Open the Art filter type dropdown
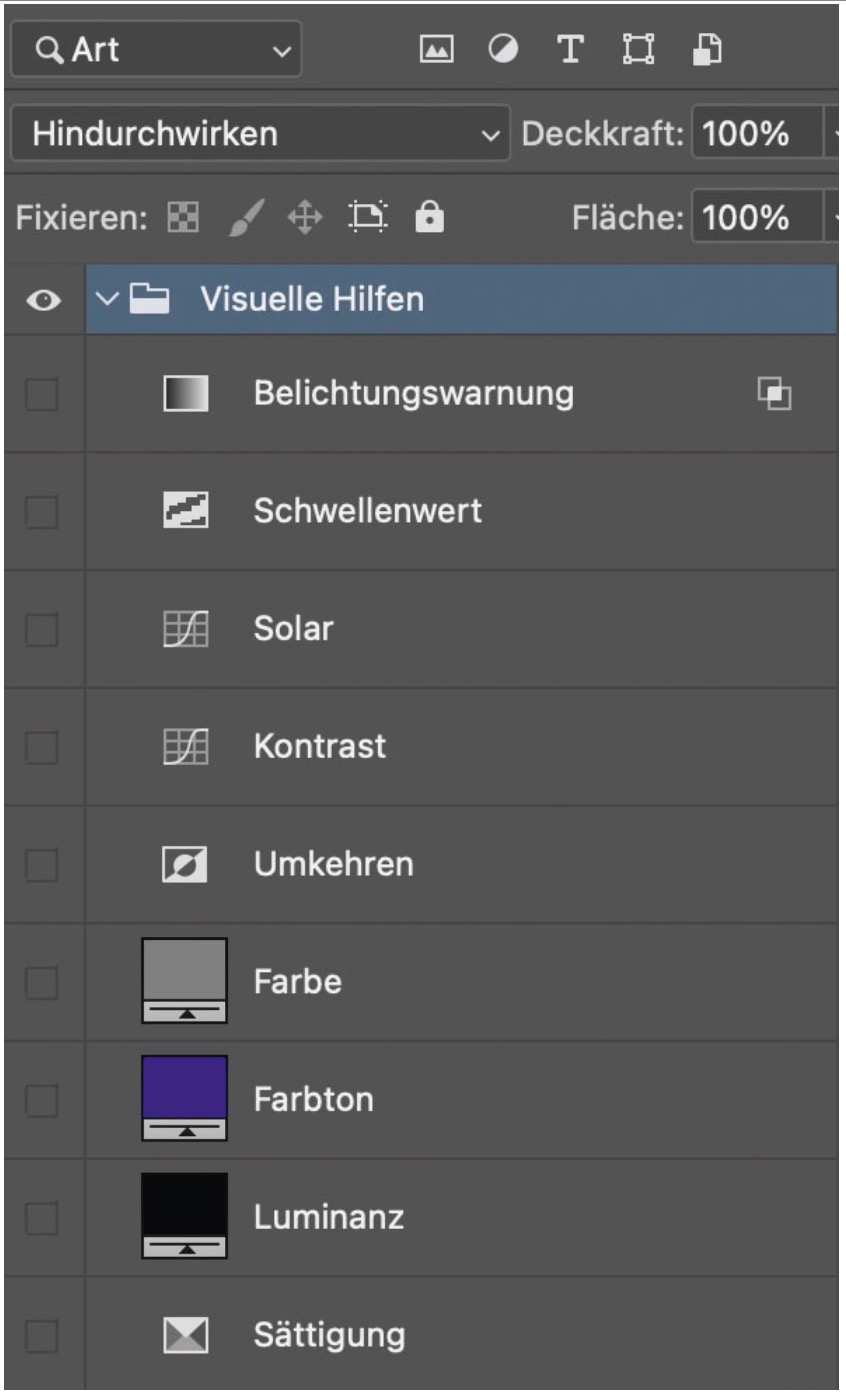846x1395 pixels. 155,49
